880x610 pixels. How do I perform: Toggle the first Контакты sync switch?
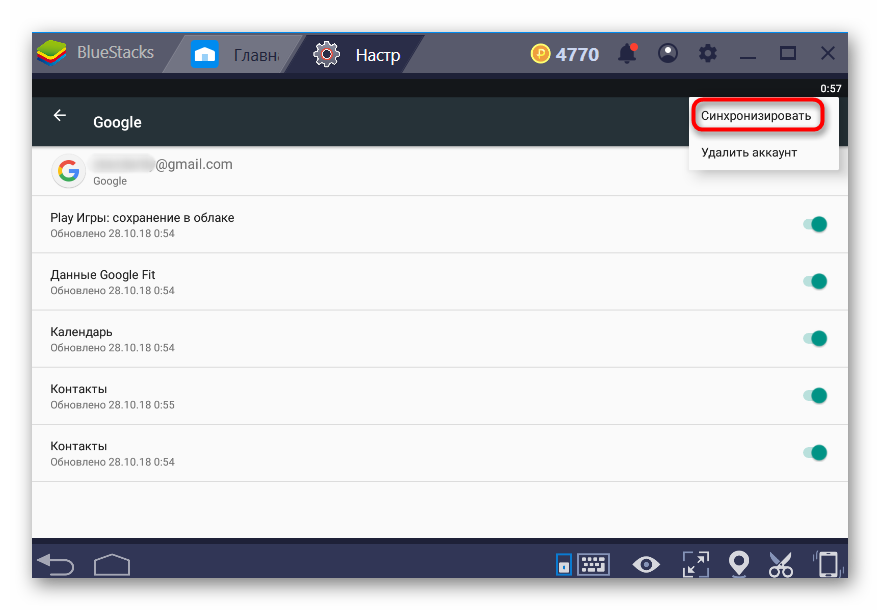816,395
